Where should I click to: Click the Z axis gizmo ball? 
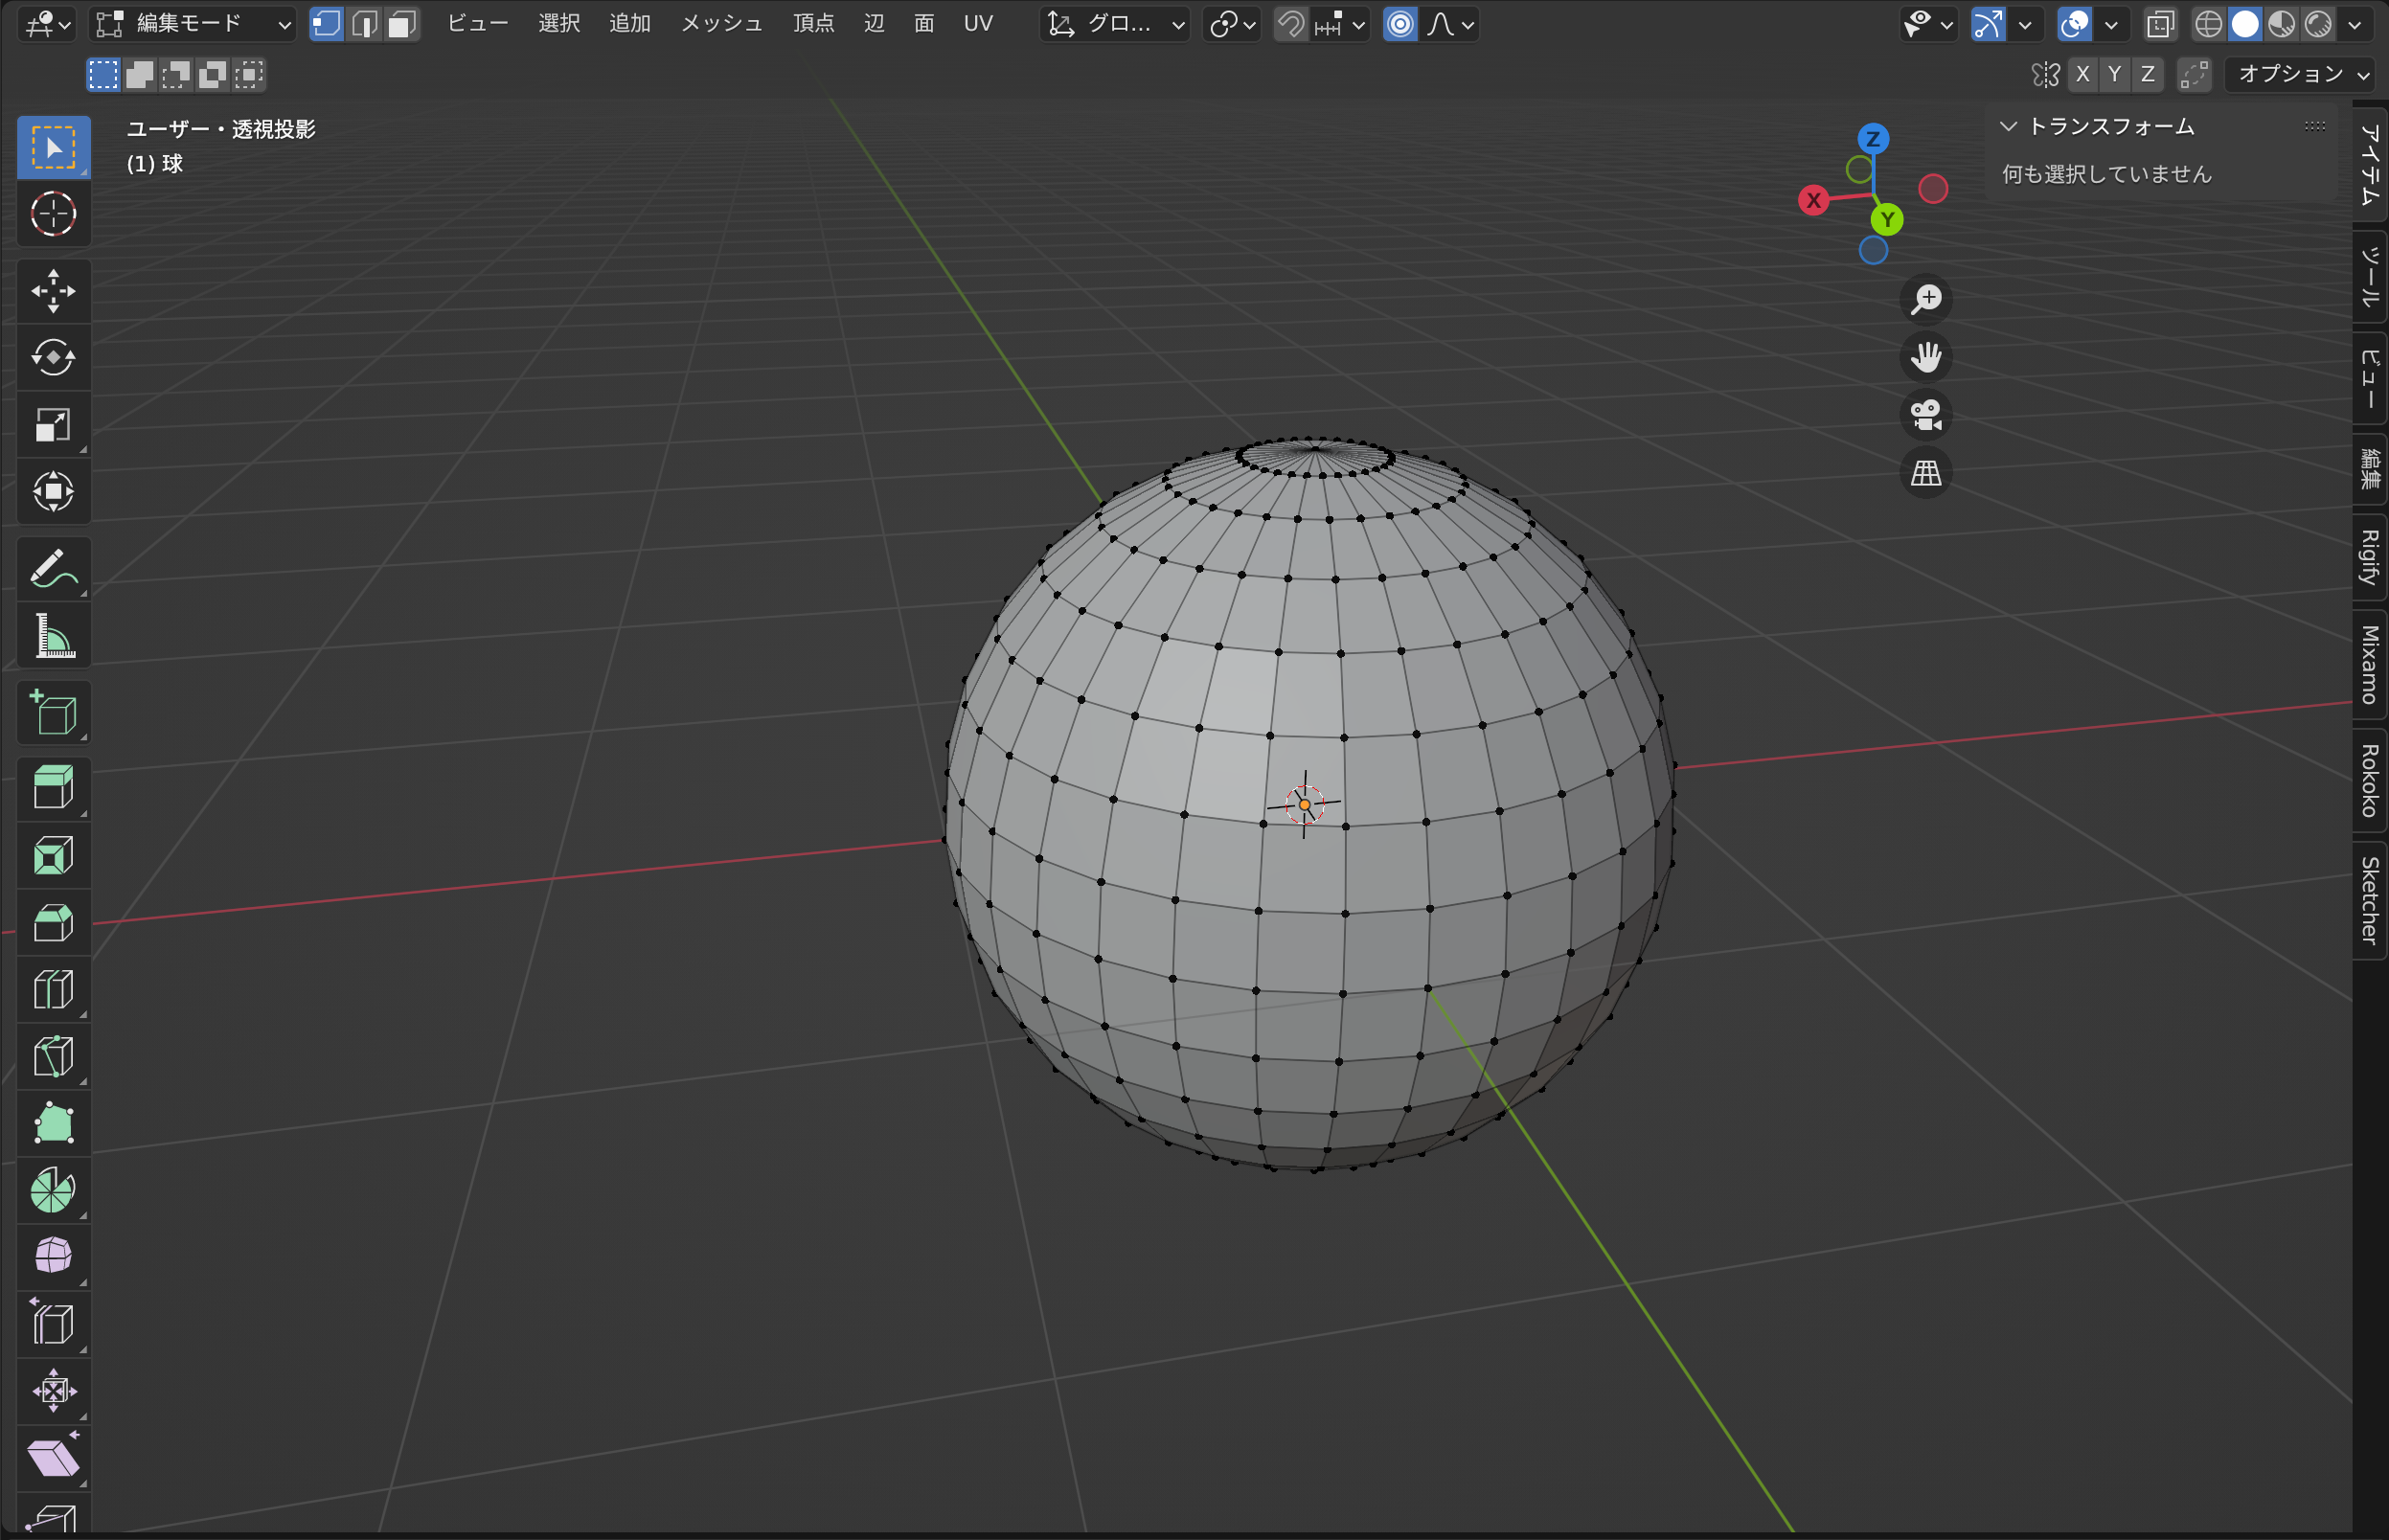pos(1873,139)
